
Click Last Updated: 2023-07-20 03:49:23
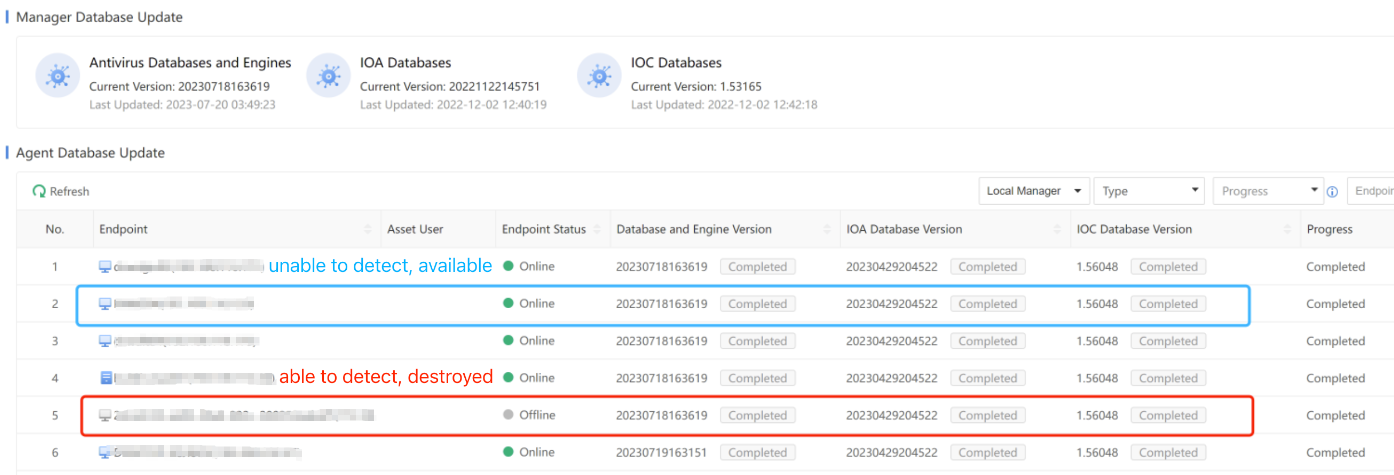(182, 104)
